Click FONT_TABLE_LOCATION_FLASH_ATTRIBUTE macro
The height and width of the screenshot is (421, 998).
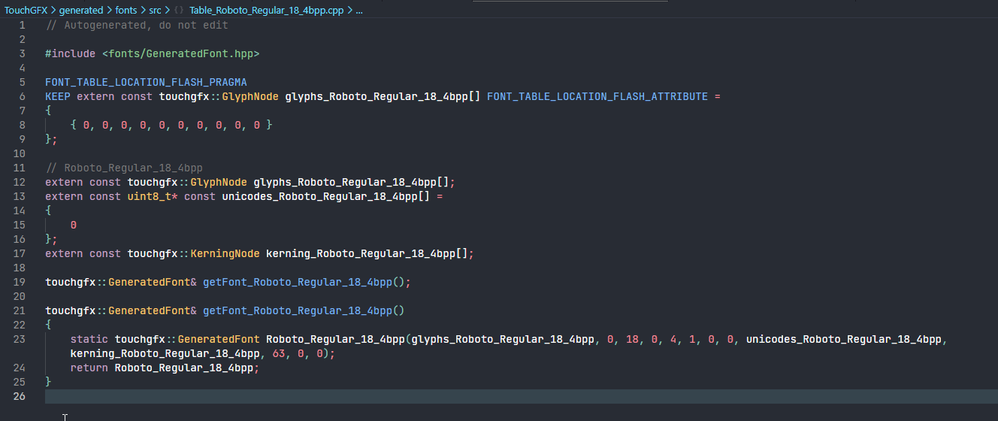(598, 96)
